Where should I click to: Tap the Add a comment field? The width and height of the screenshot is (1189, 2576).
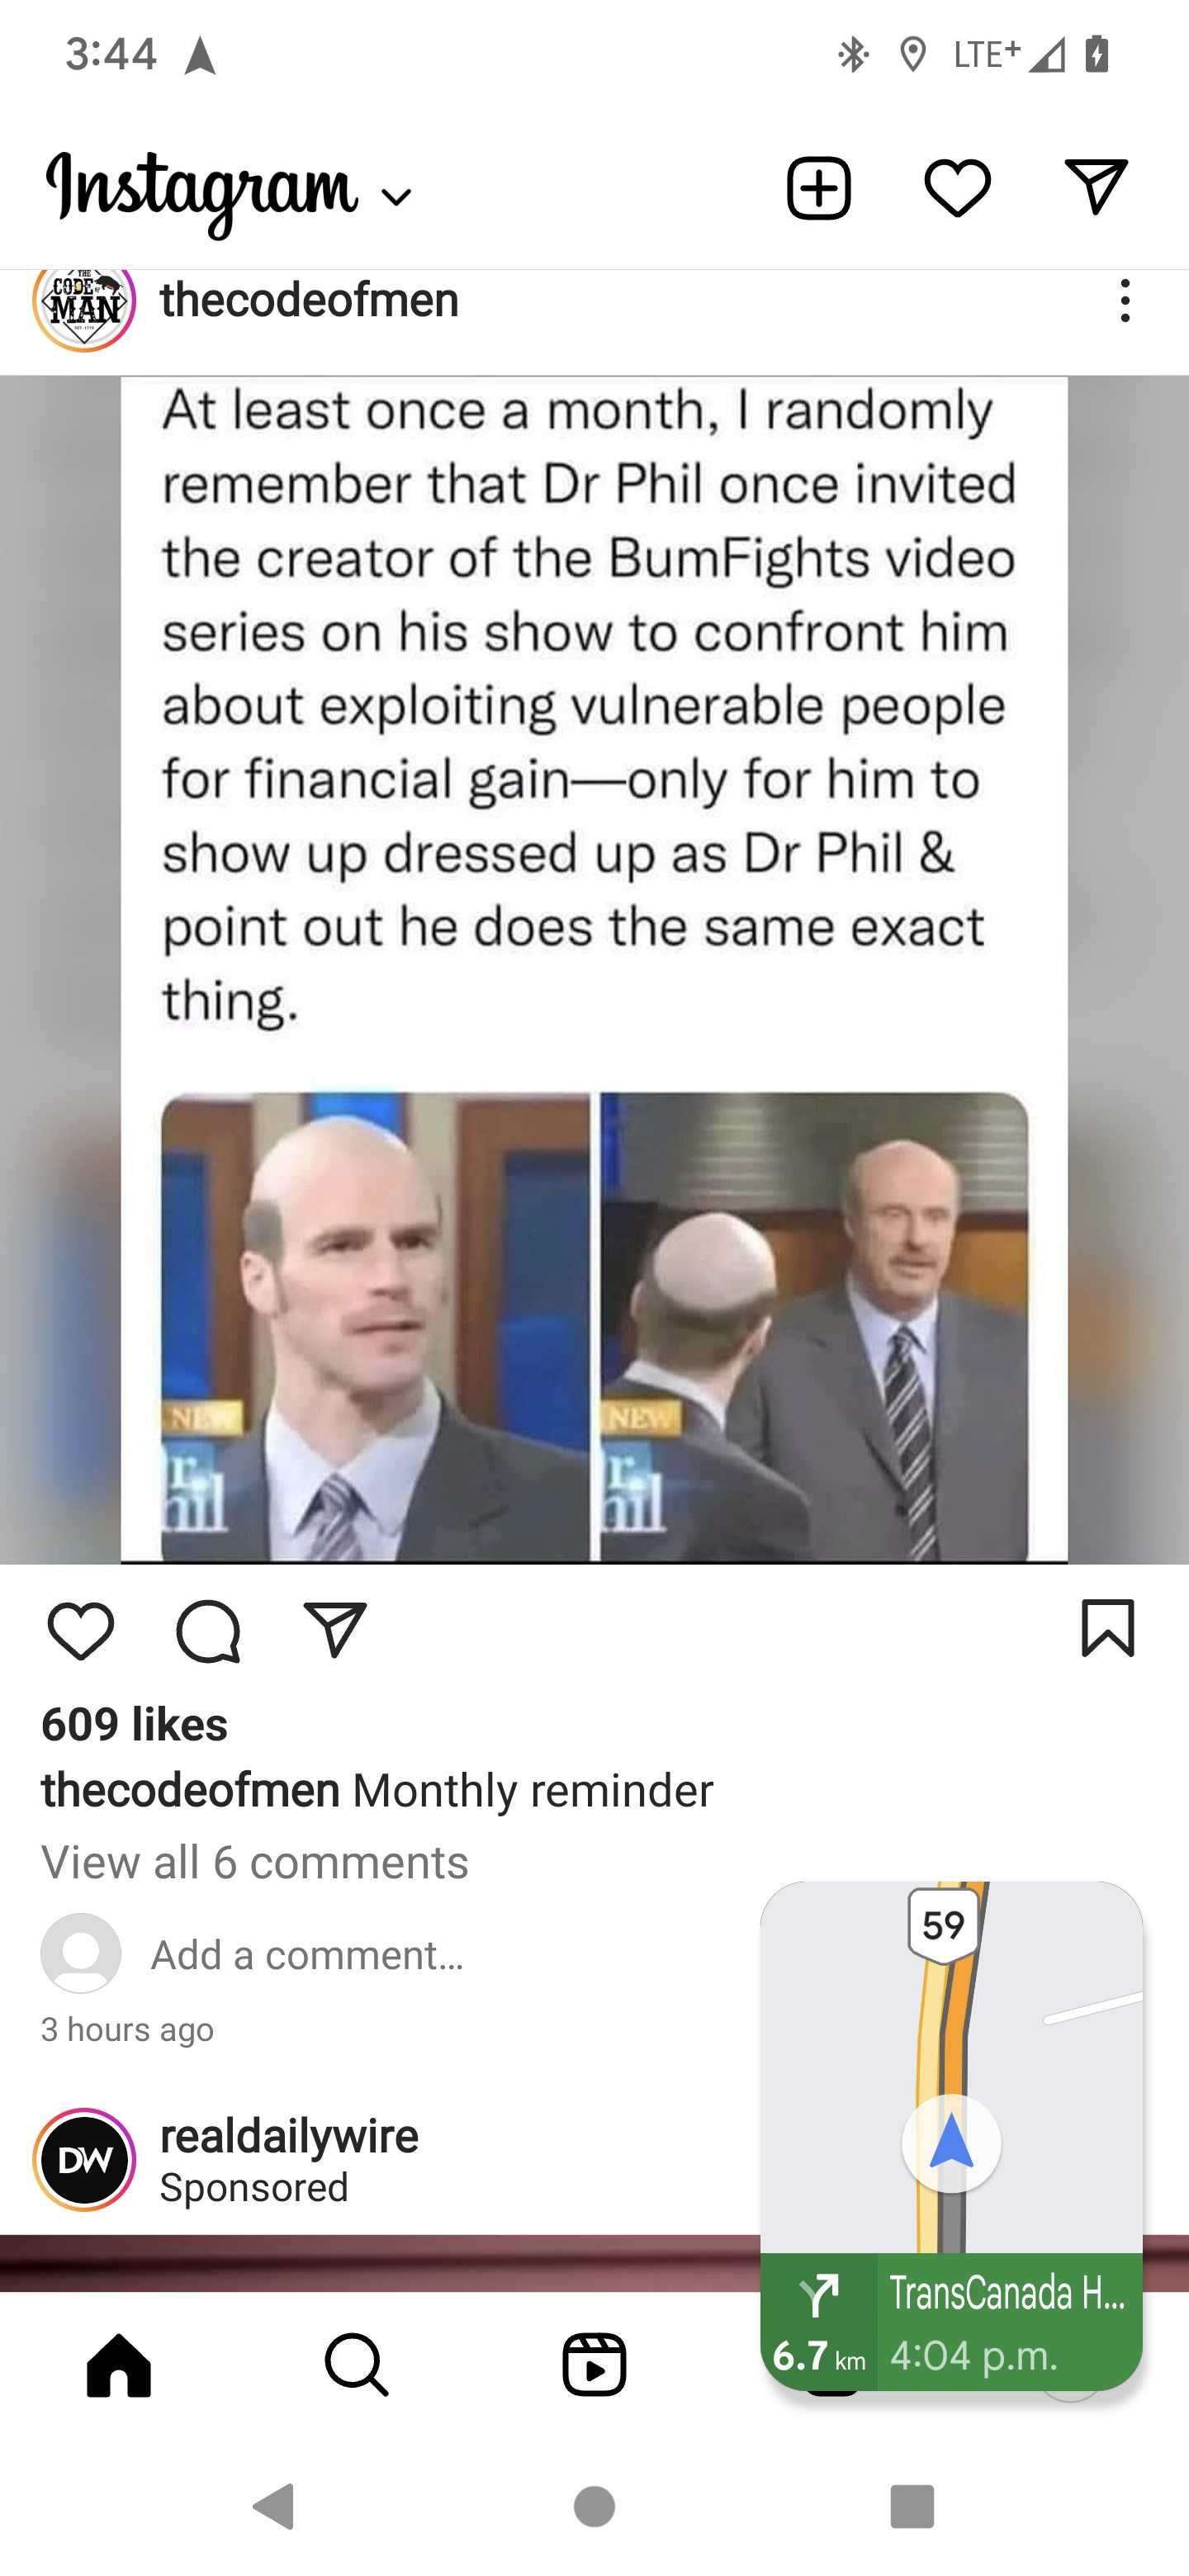[x=307, y=1955]
